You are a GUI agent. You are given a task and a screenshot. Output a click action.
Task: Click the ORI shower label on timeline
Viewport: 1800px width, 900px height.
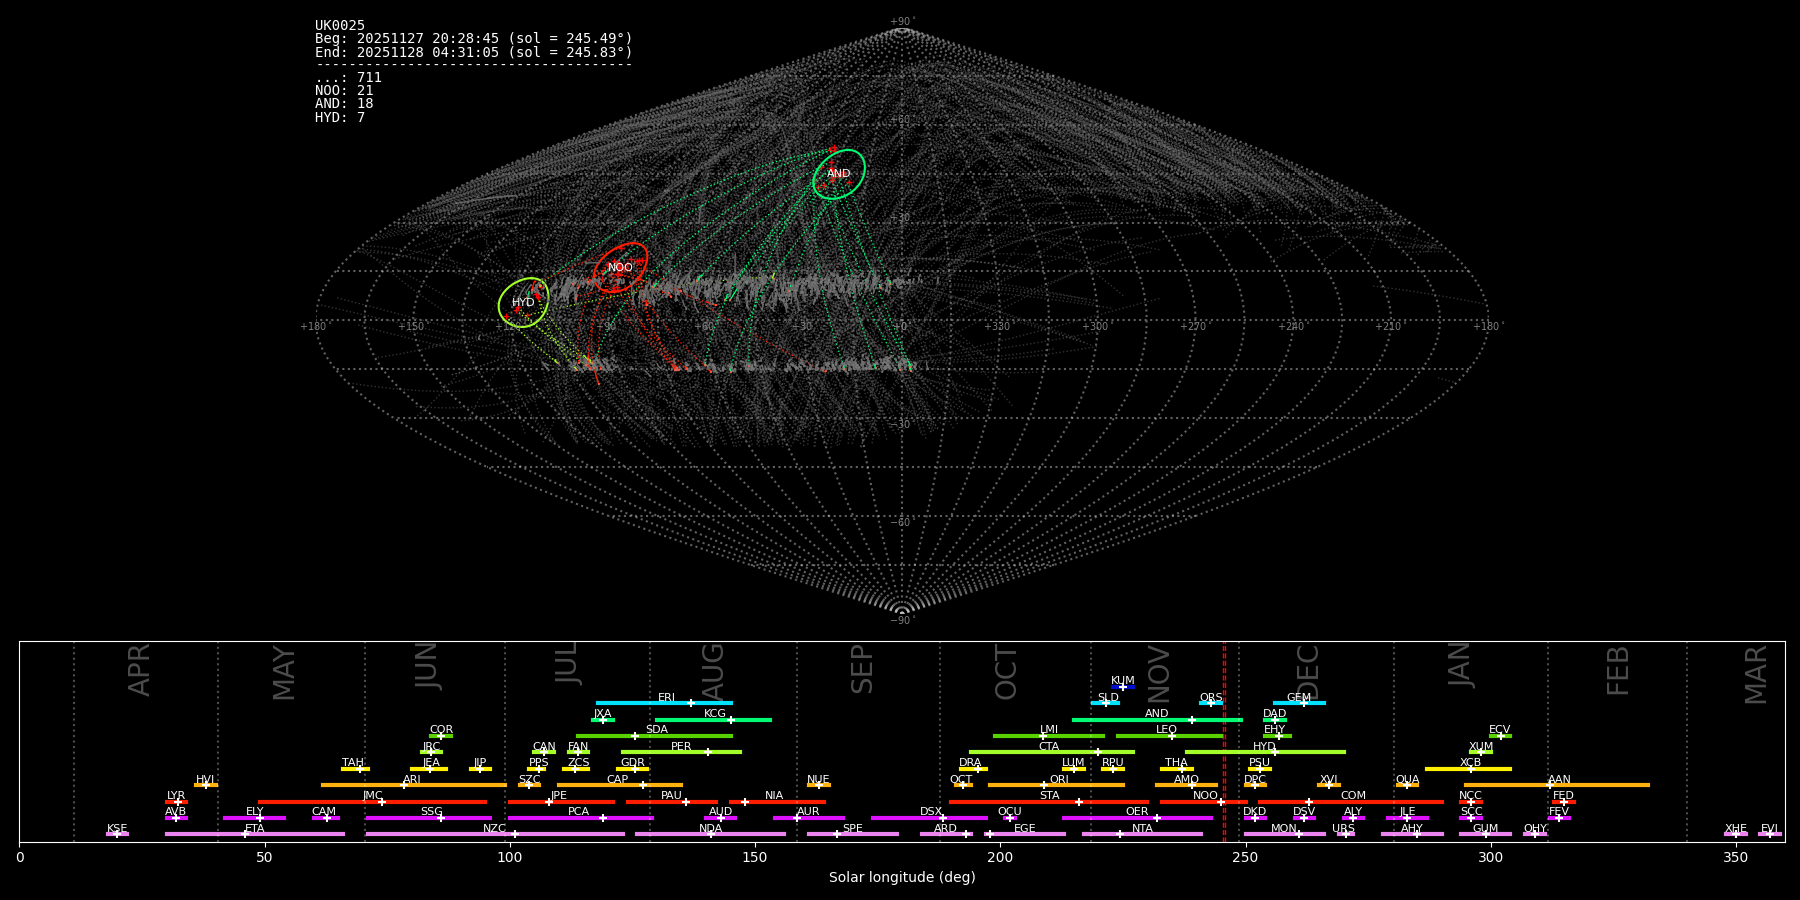click(1059, 779)
